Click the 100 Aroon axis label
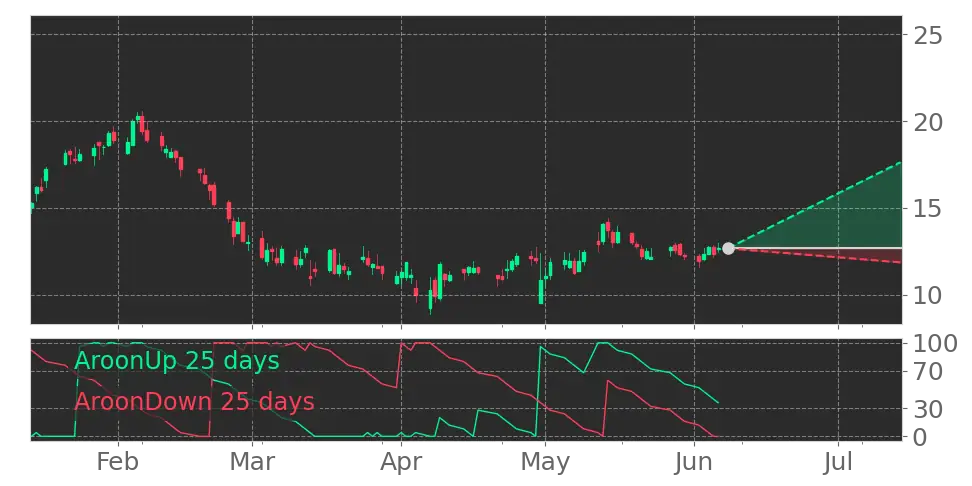Screen dimensions: 972x486 [935, 343]
